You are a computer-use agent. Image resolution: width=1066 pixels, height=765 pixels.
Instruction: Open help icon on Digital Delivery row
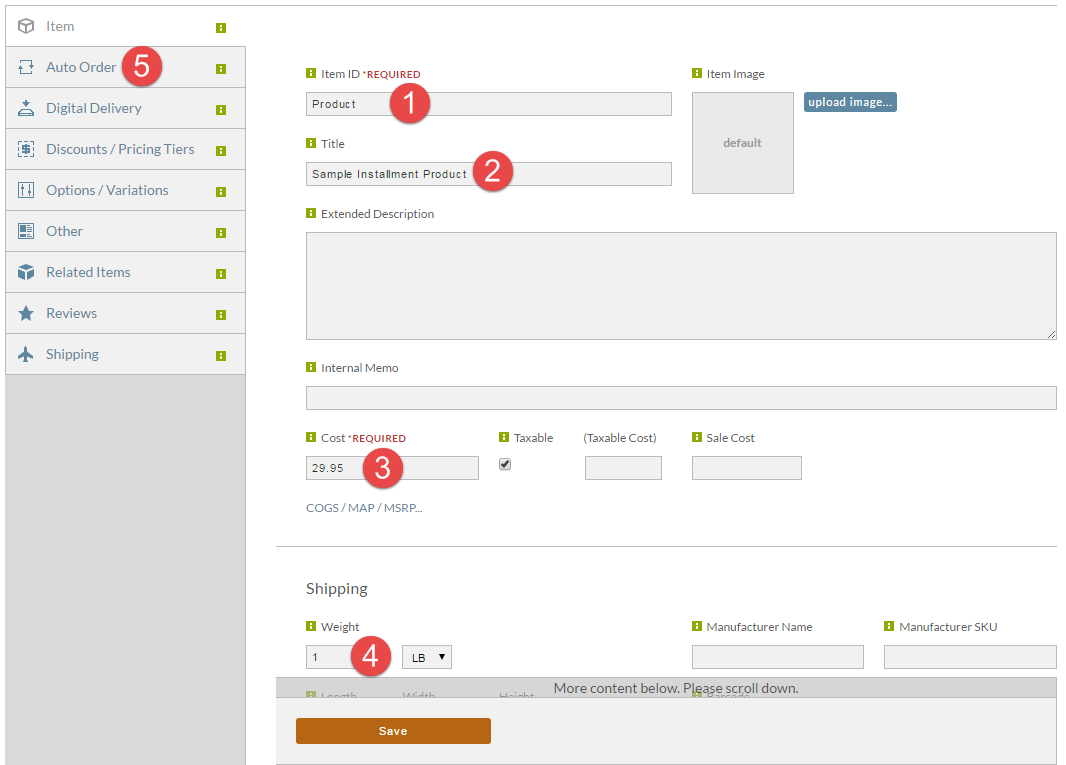coord(221,110)
